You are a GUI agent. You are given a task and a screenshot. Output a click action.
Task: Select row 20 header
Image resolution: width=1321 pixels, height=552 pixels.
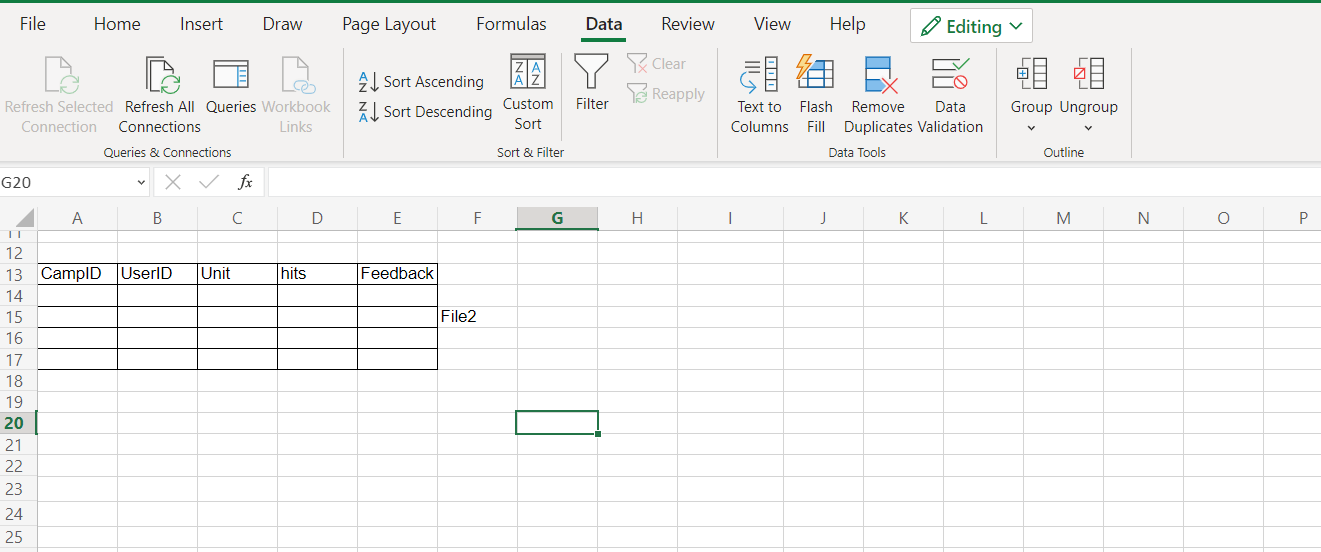pyautogui.click(x=18, y=423)
